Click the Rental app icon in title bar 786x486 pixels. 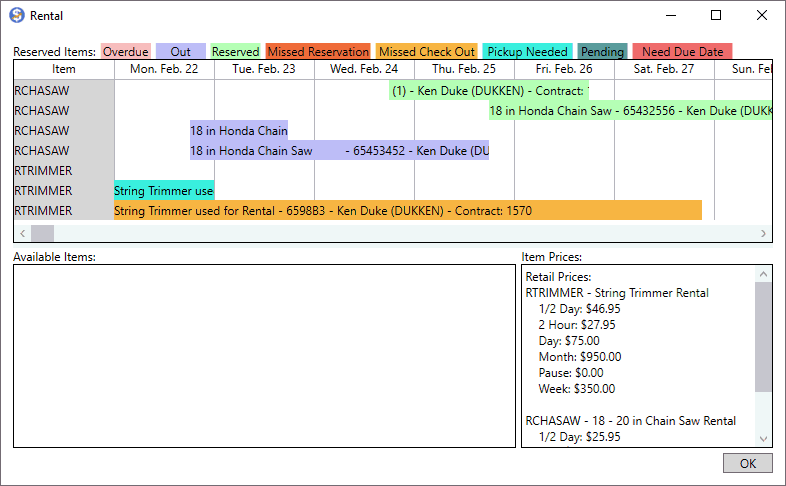point(17,16)
